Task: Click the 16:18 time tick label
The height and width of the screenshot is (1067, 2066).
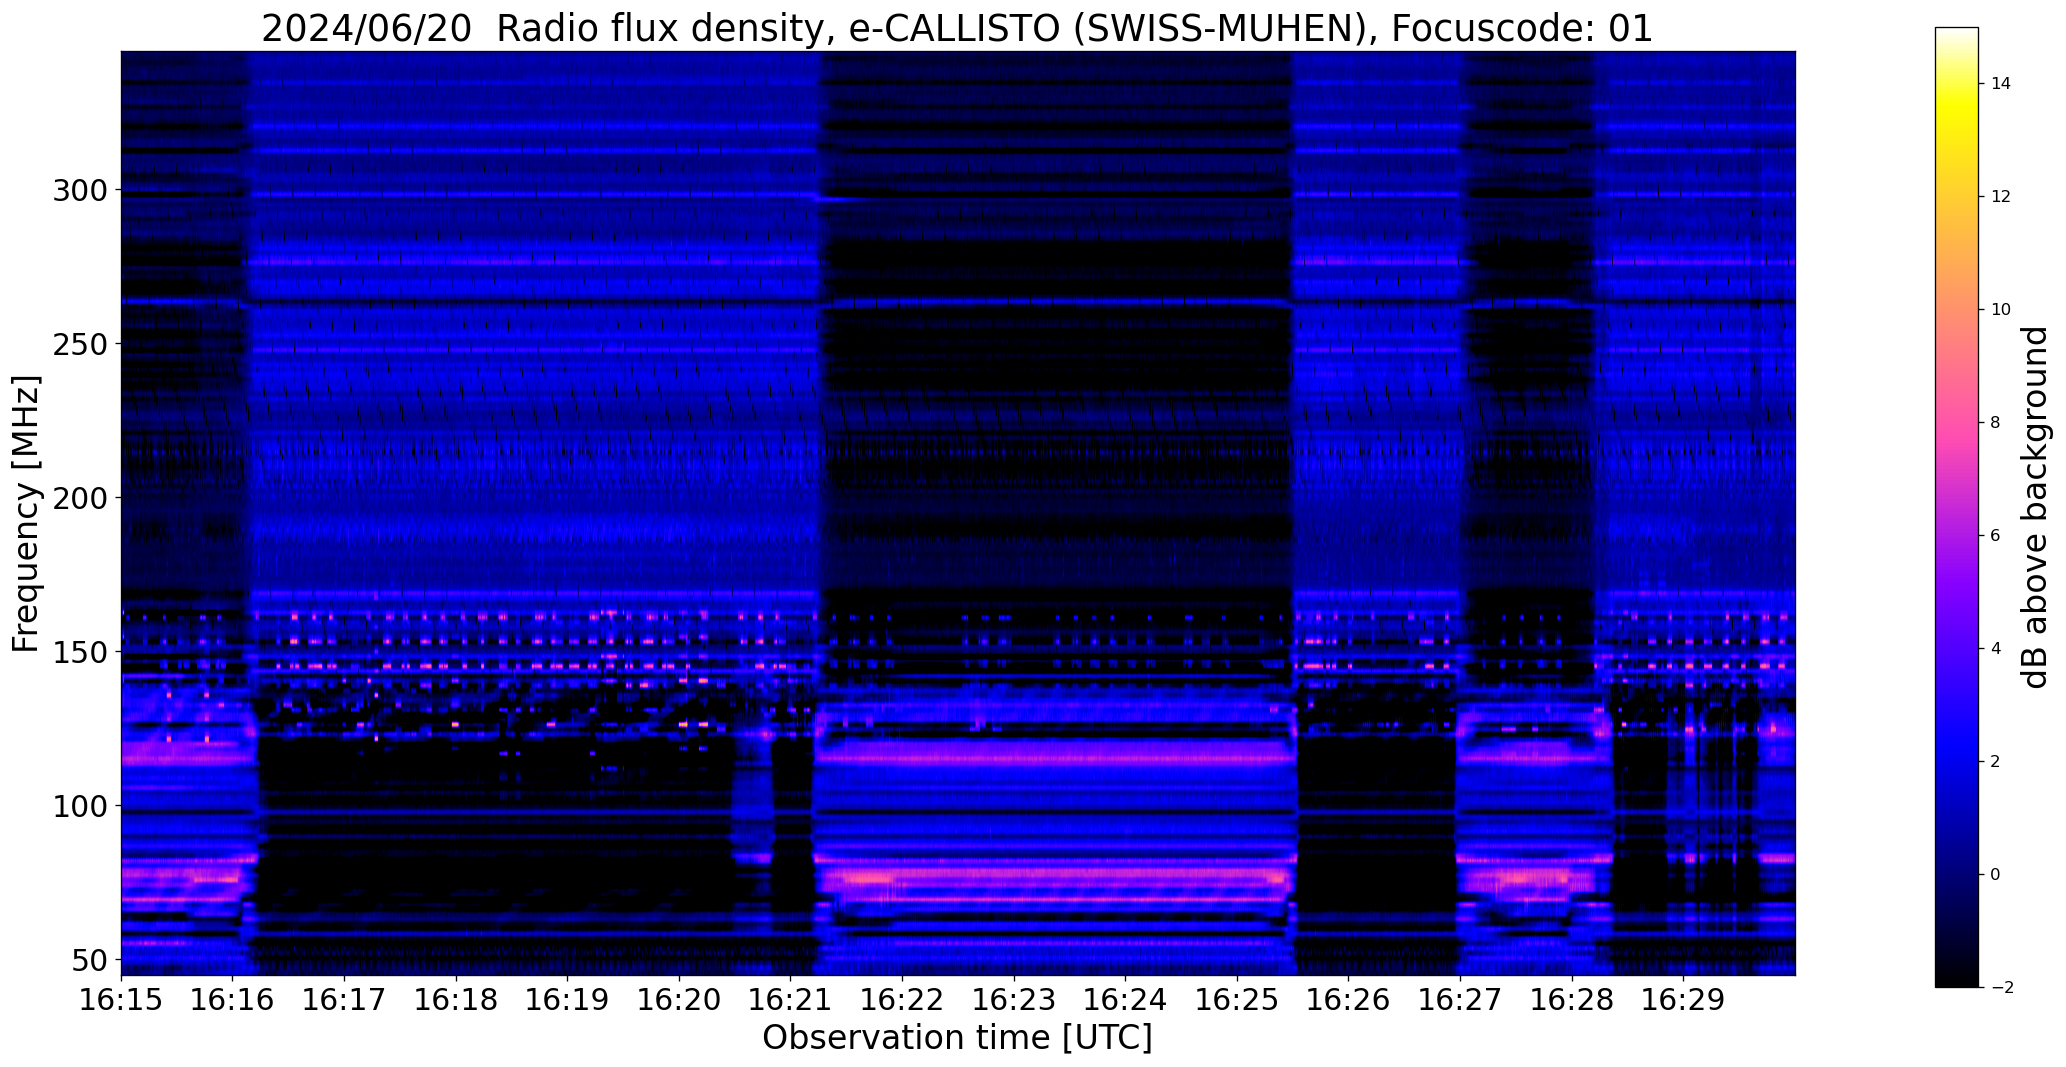Action: 456,1000
